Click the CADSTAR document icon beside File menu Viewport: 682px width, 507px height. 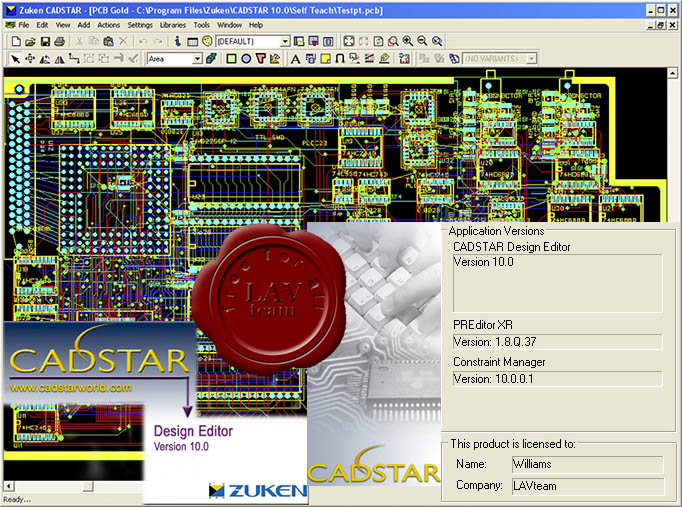(x=10, y=25)
